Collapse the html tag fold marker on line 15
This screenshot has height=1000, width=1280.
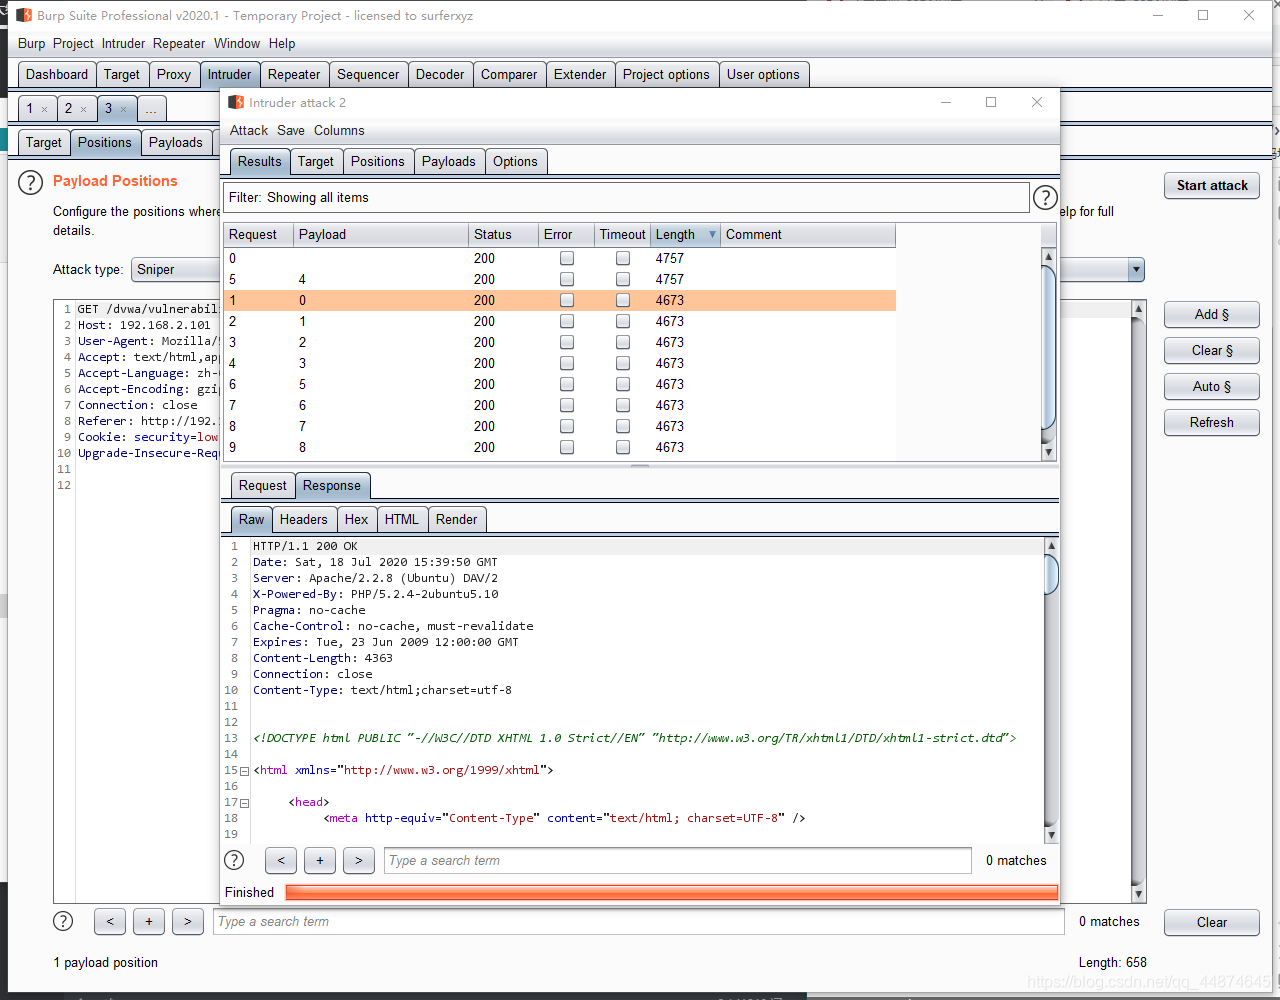(x=245, y=771)
